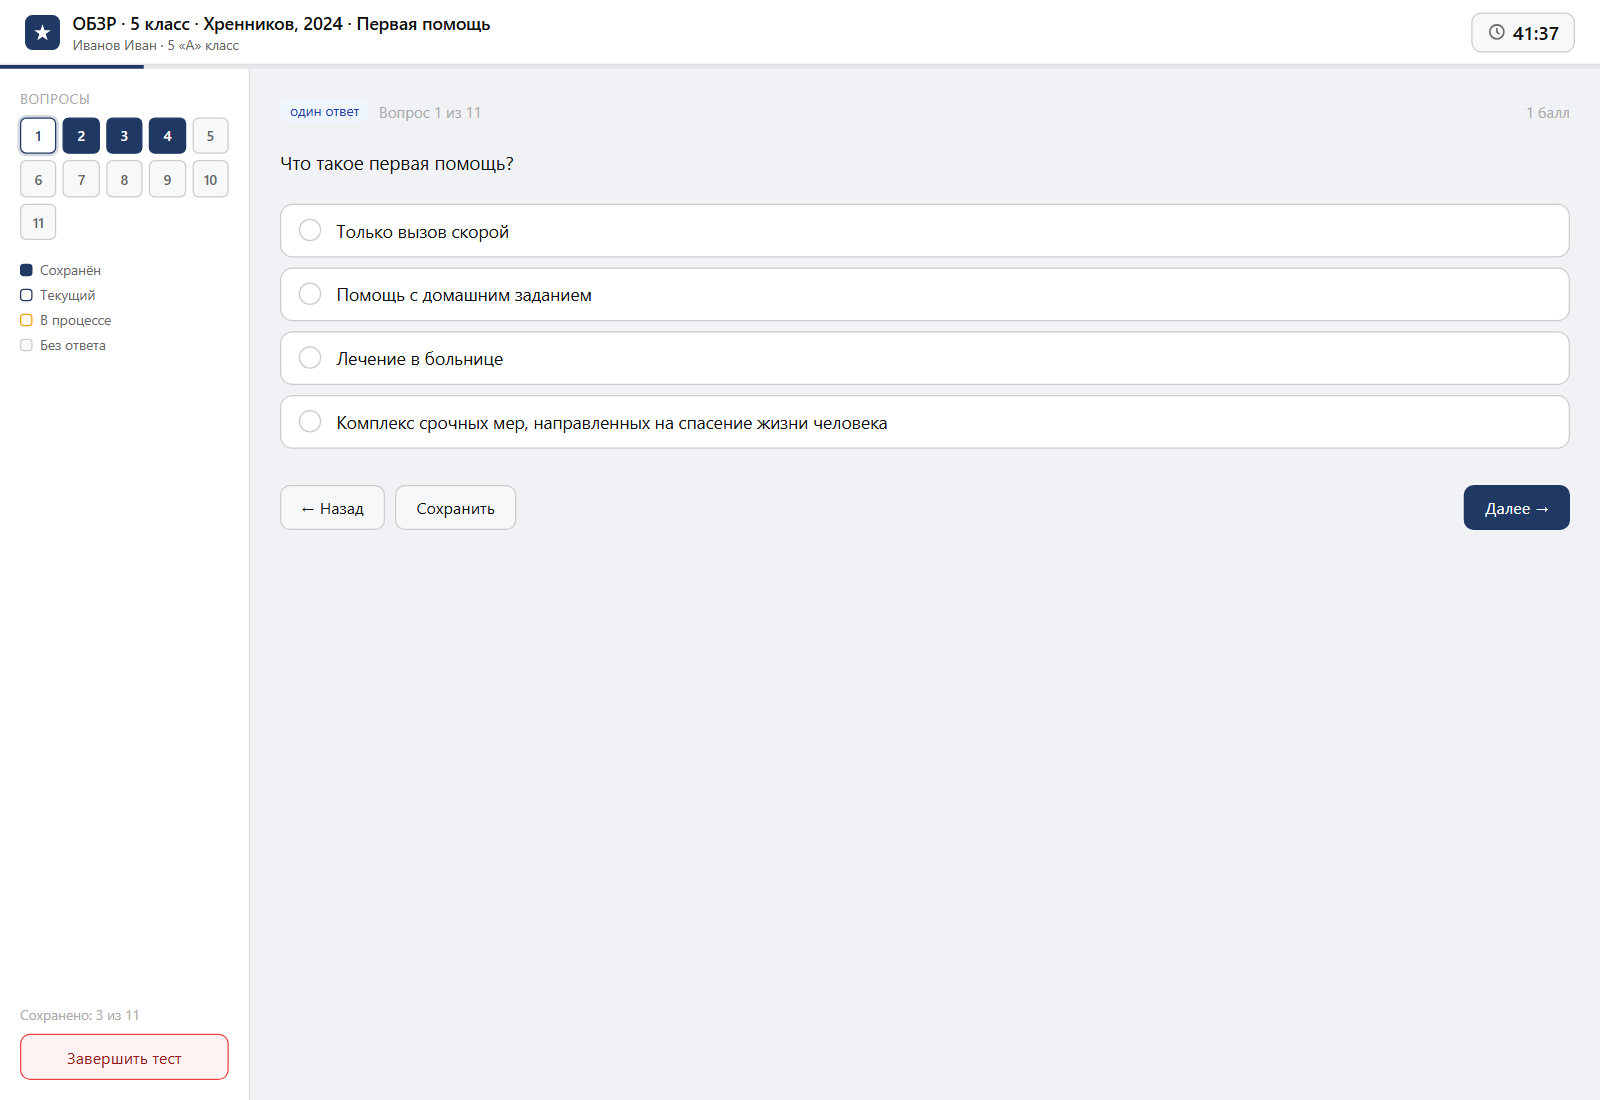Select question 9 in sidebar
The height and width of the screenshot is (1100, 1600).
pyautogui.click(x=167, y=179)
